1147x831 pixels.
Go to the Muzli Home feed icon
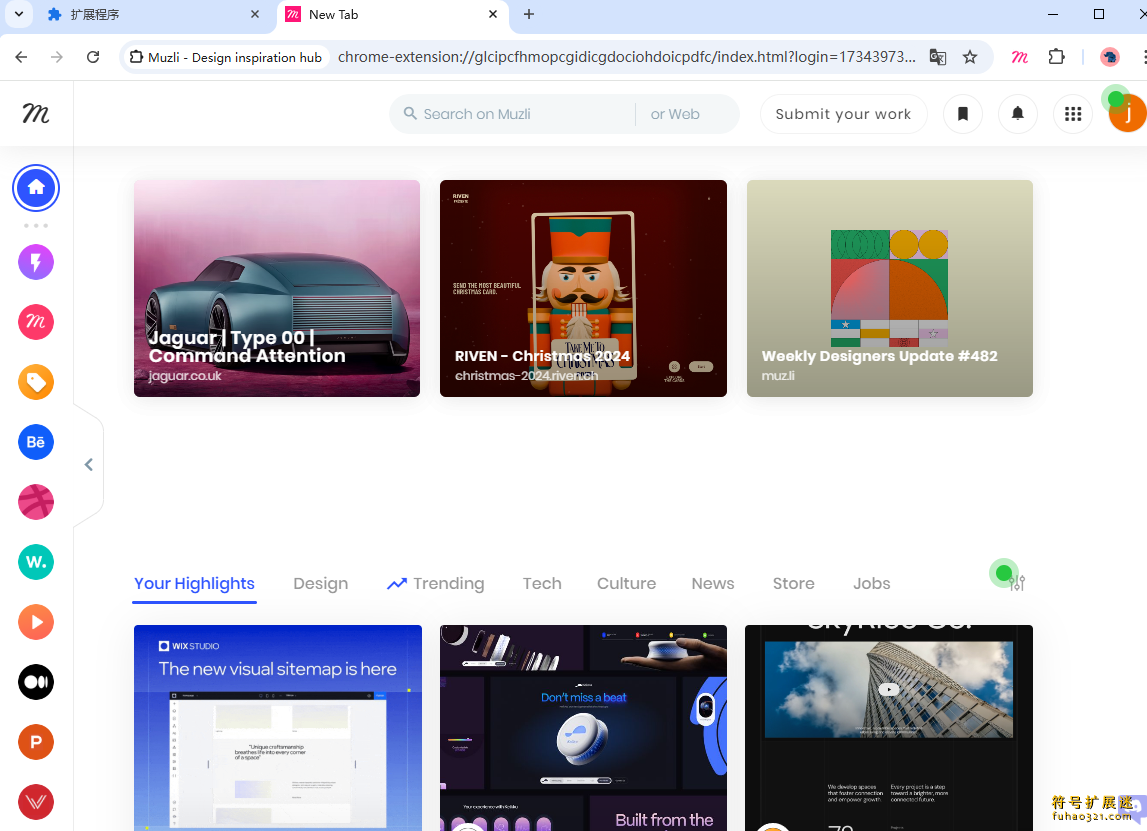click(36, 188)
